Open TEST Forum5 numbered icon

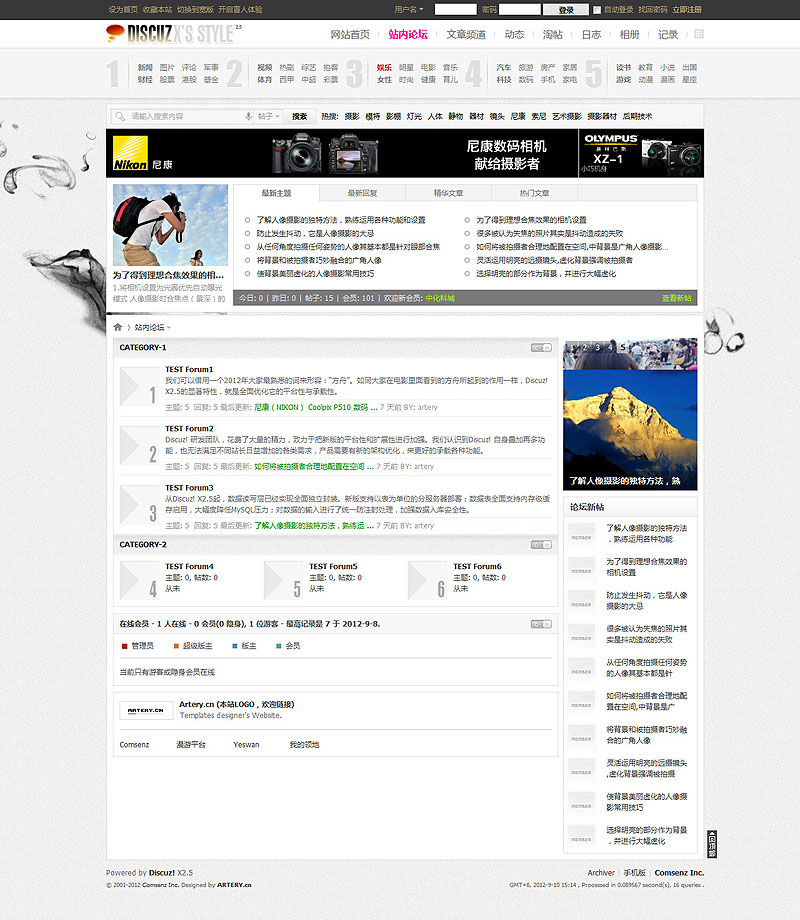(x=283, y=580)
